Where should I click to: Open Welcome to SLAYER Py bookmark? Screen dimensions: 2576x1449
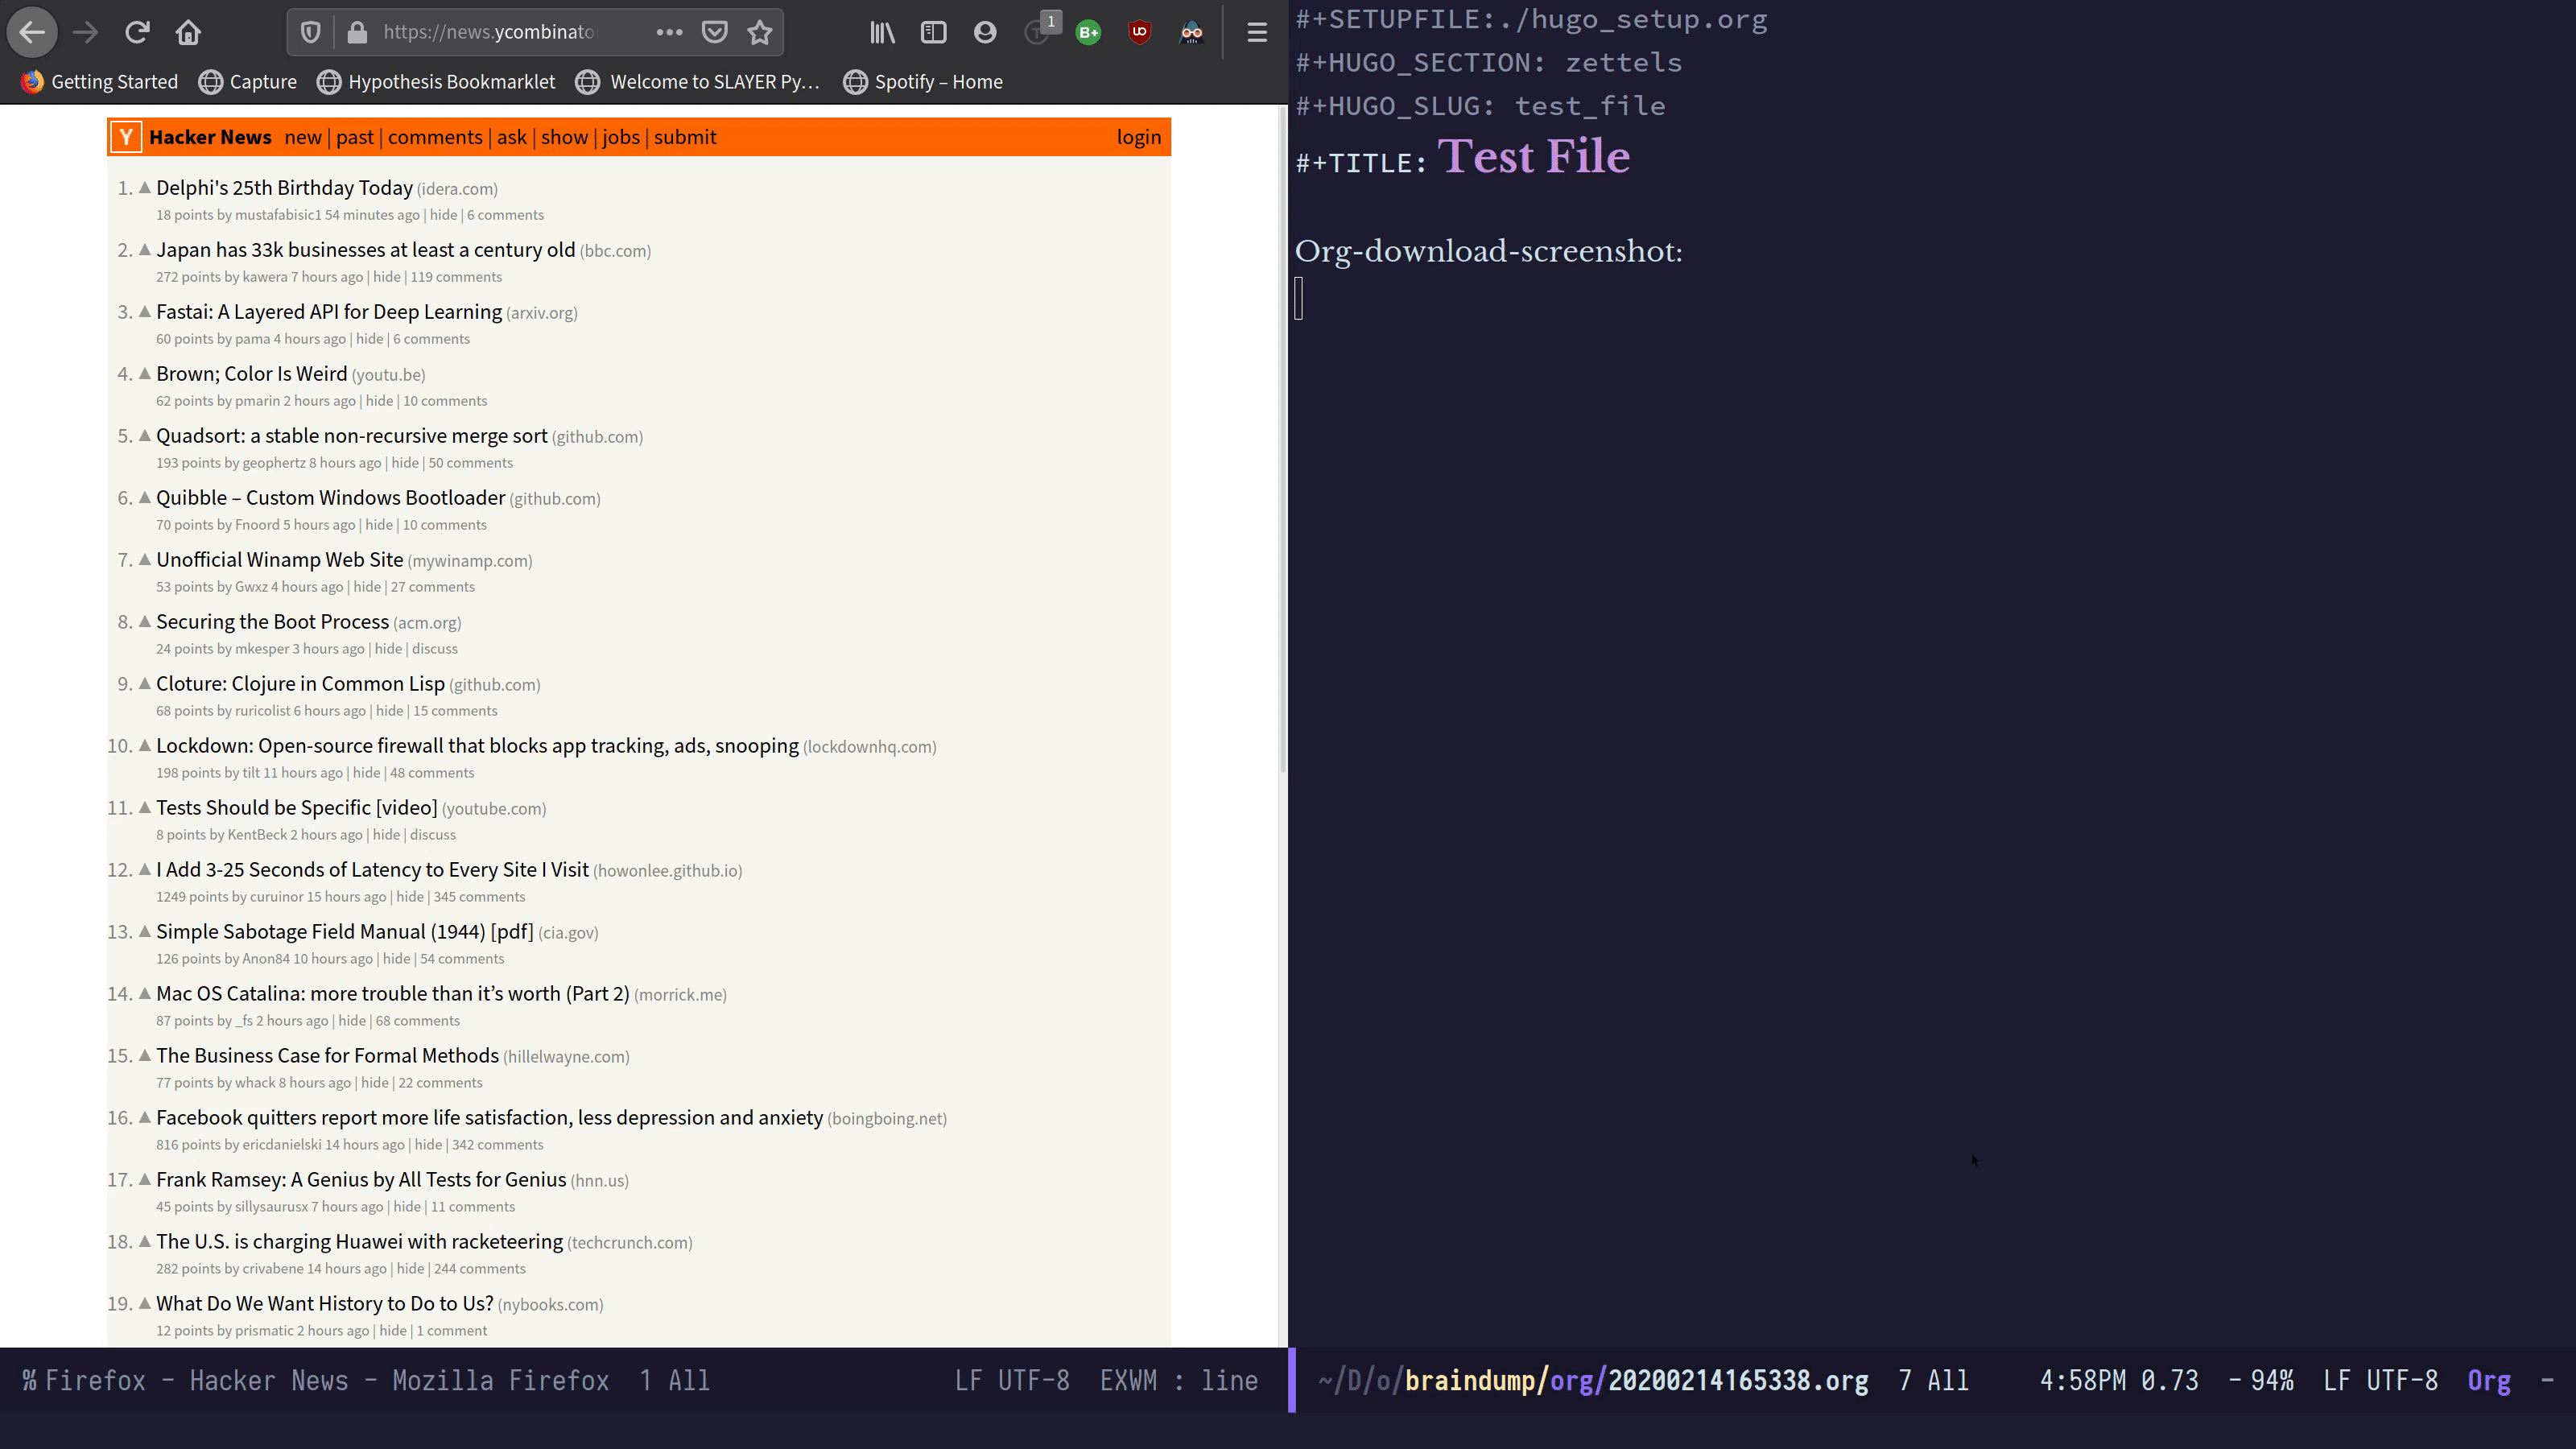698,82
